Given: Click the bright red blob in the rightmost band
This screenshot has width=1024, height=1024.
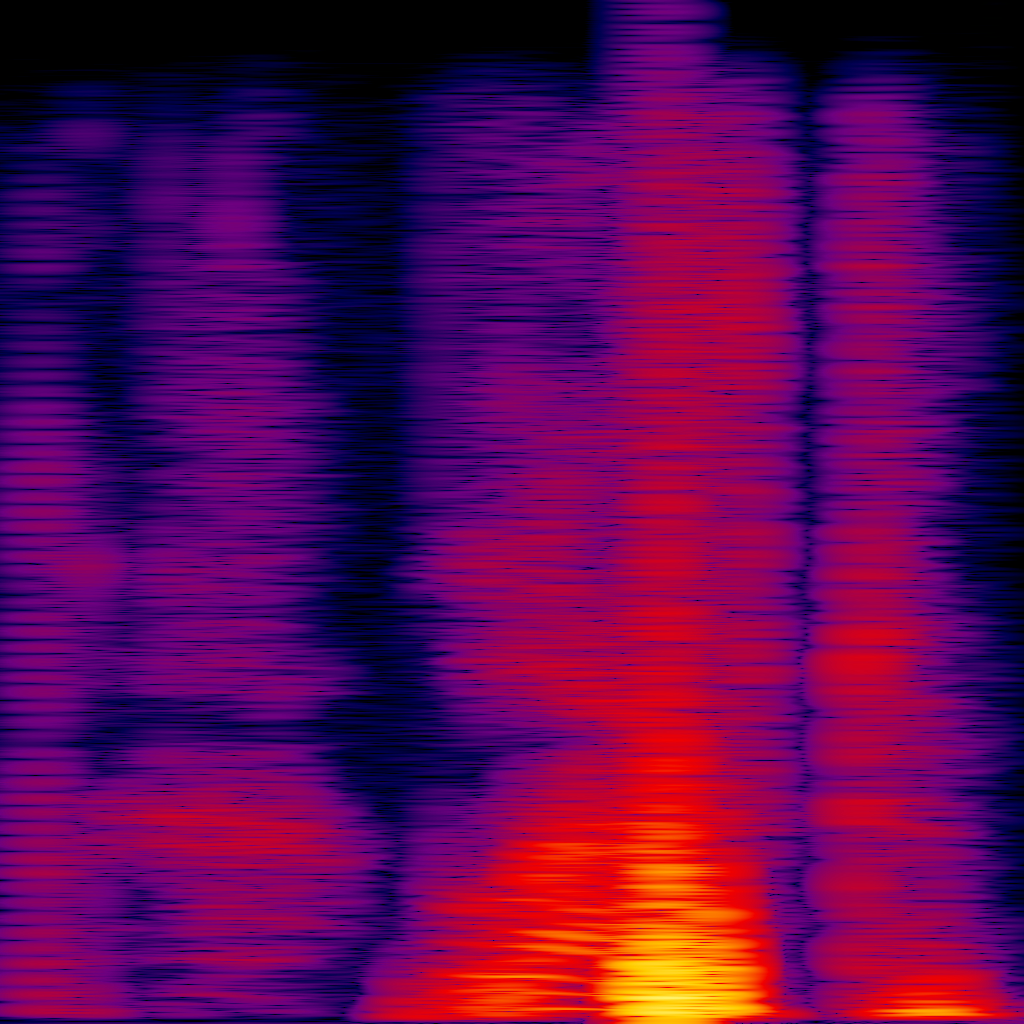Looking at the screenshot, I should click(862, 662).
